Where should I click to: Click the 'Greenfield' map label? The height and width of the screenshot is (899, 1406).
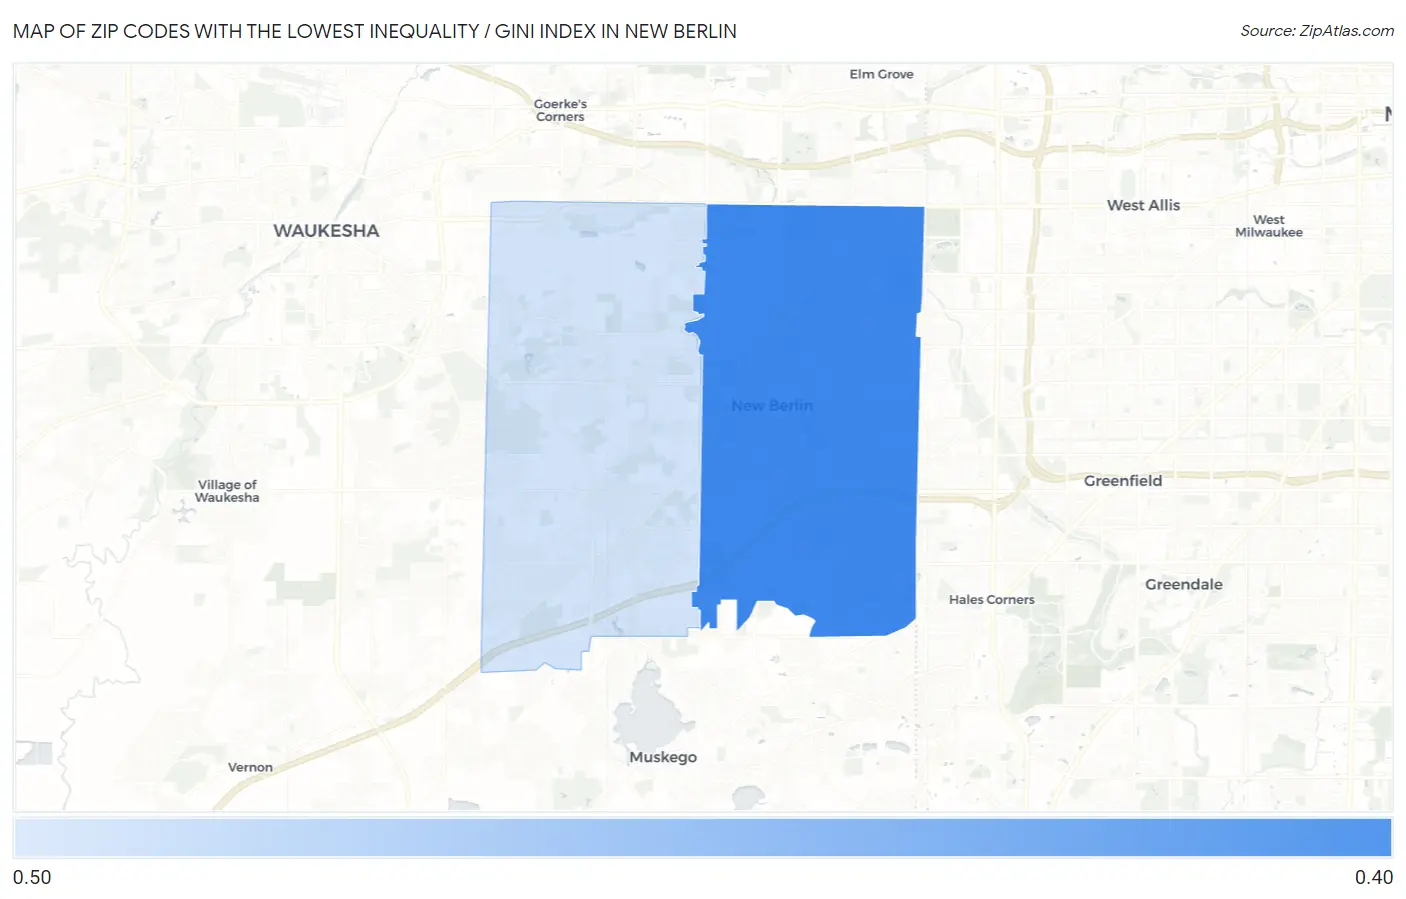pyautogui.click(x=1123, y=481)
